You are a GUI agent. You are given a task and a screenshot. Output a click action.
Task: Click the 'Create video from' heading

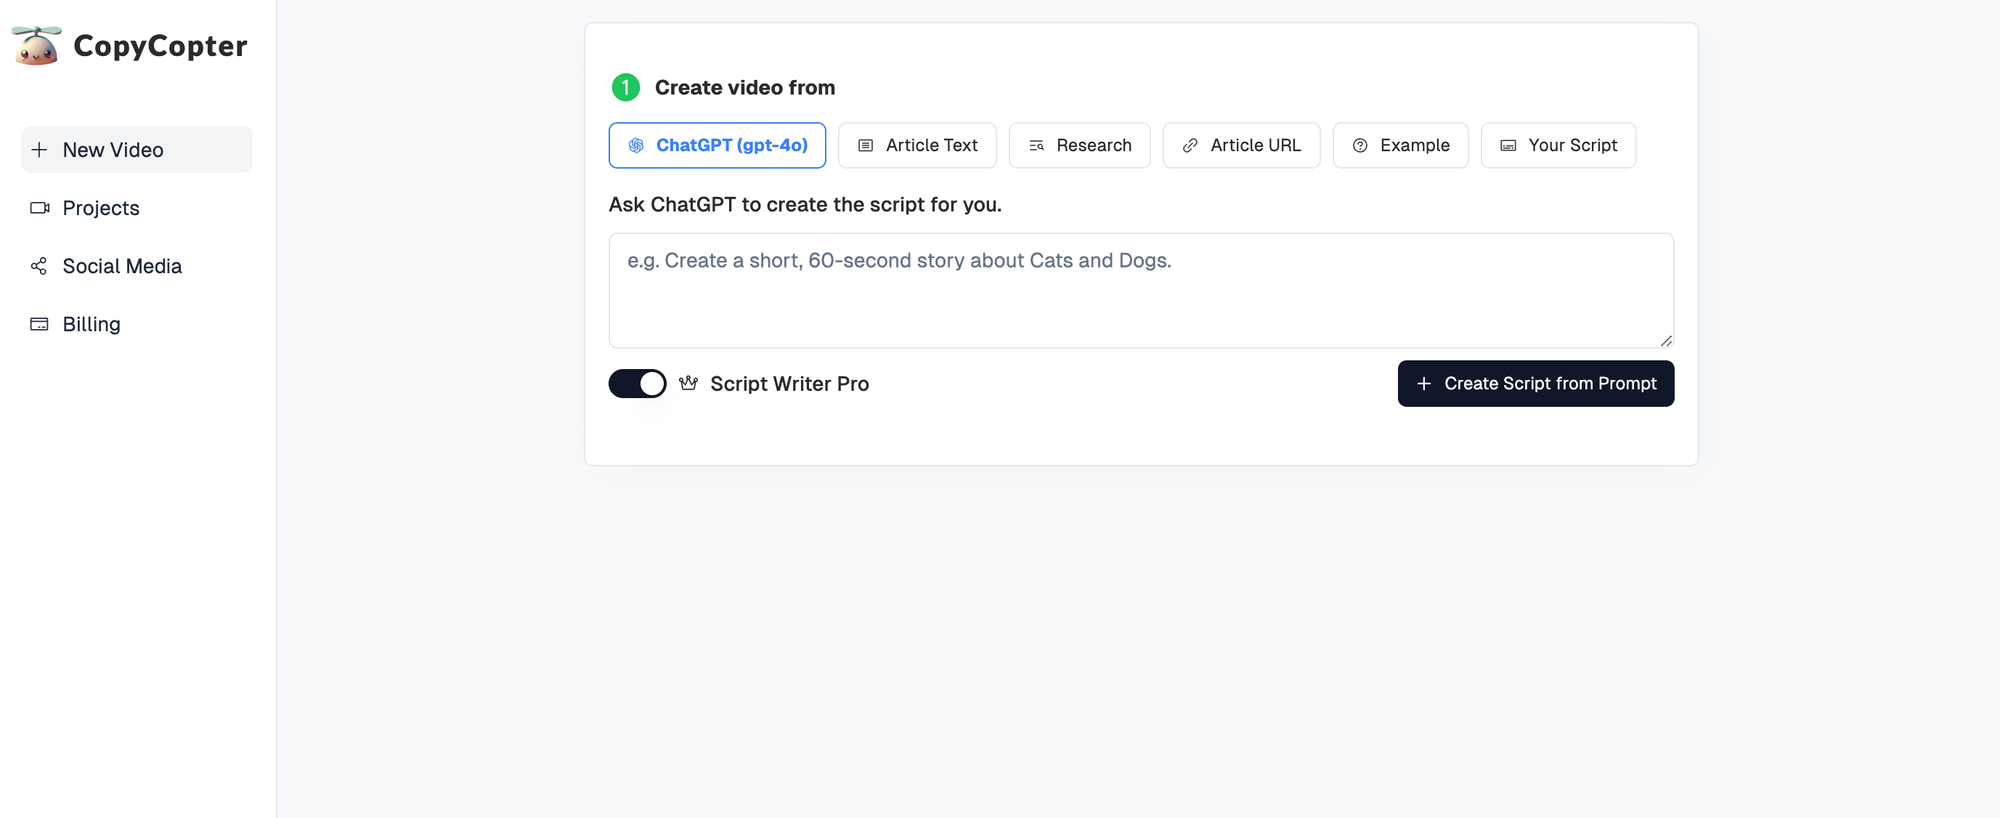[x=744, y=88]
